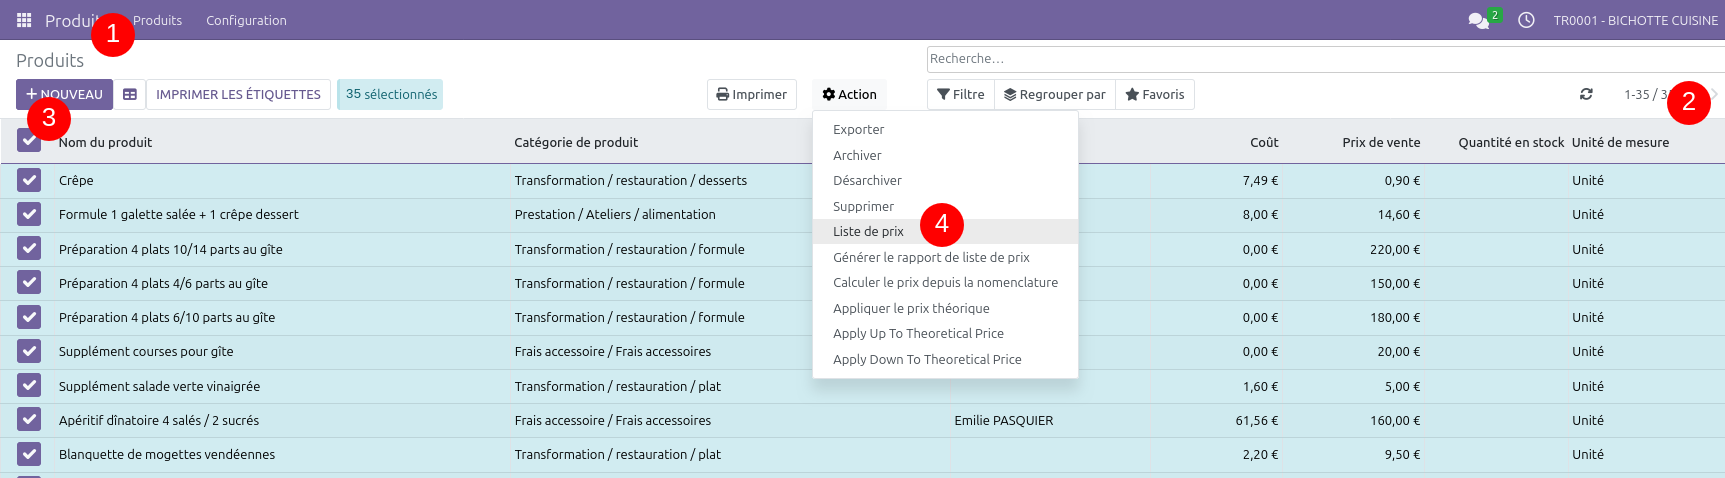Open Favoris star menu

1154,94
